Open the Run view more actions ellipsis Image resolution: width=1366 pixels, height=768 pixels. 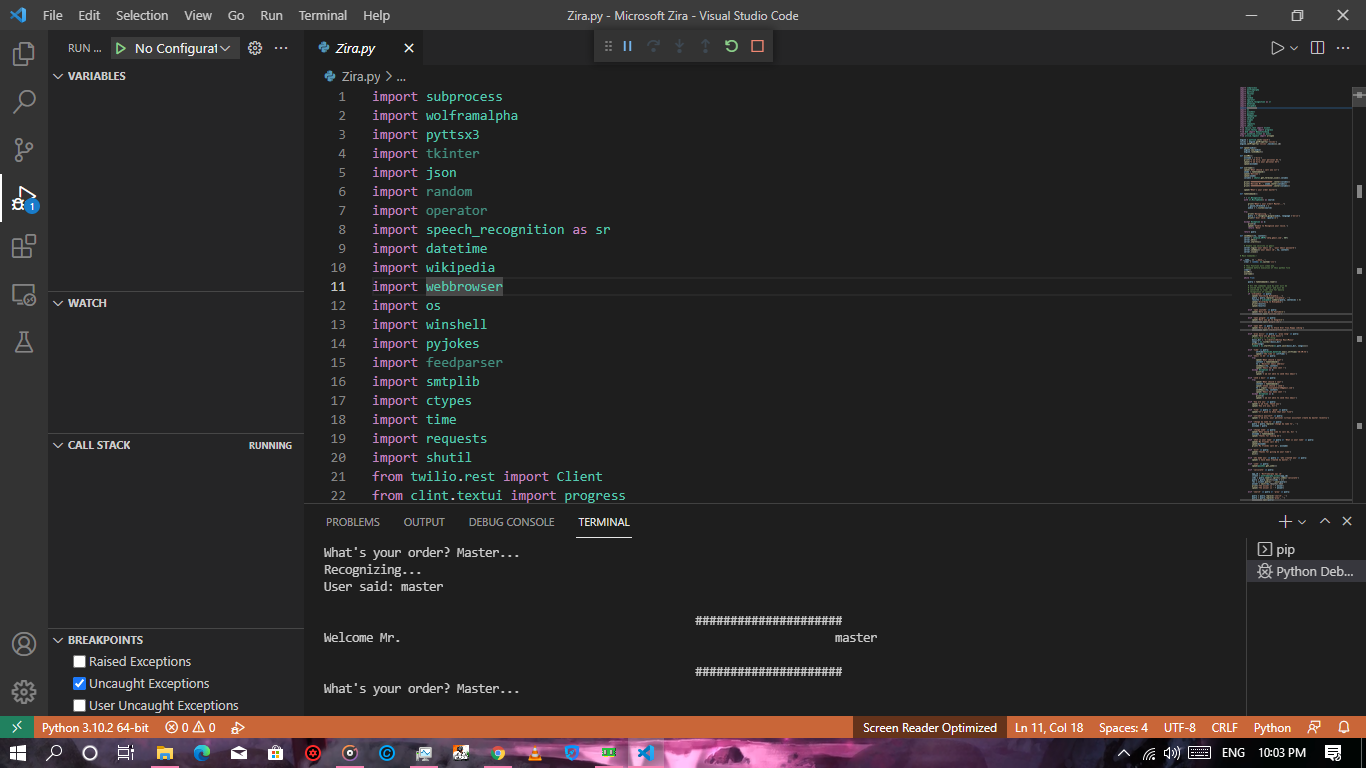click(281, 48)
